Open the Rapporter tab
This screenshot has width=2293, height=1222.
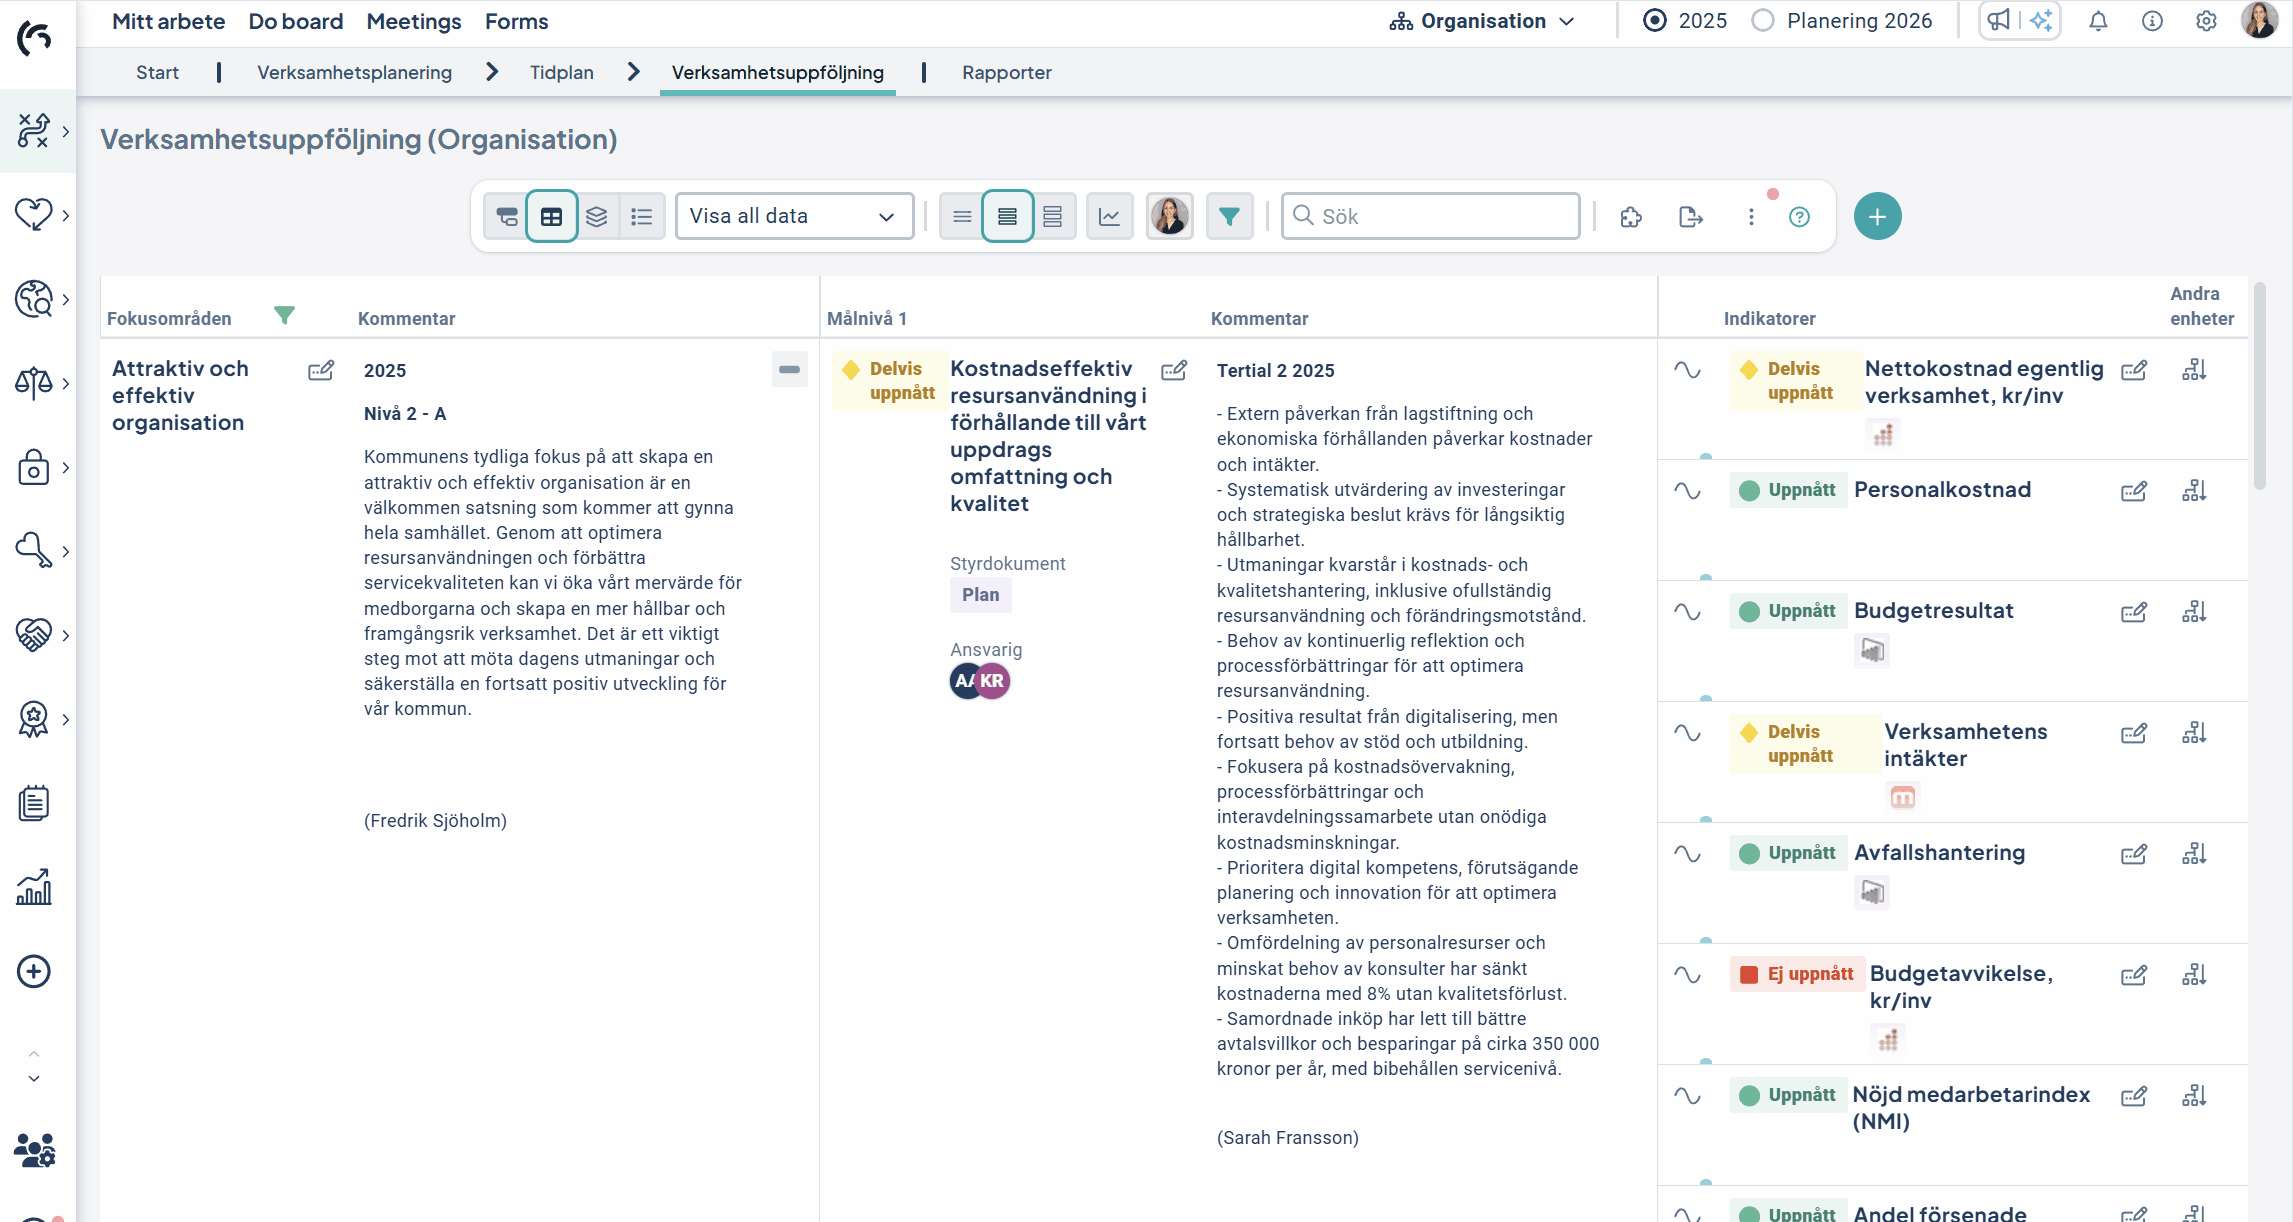pos(1006,72)
